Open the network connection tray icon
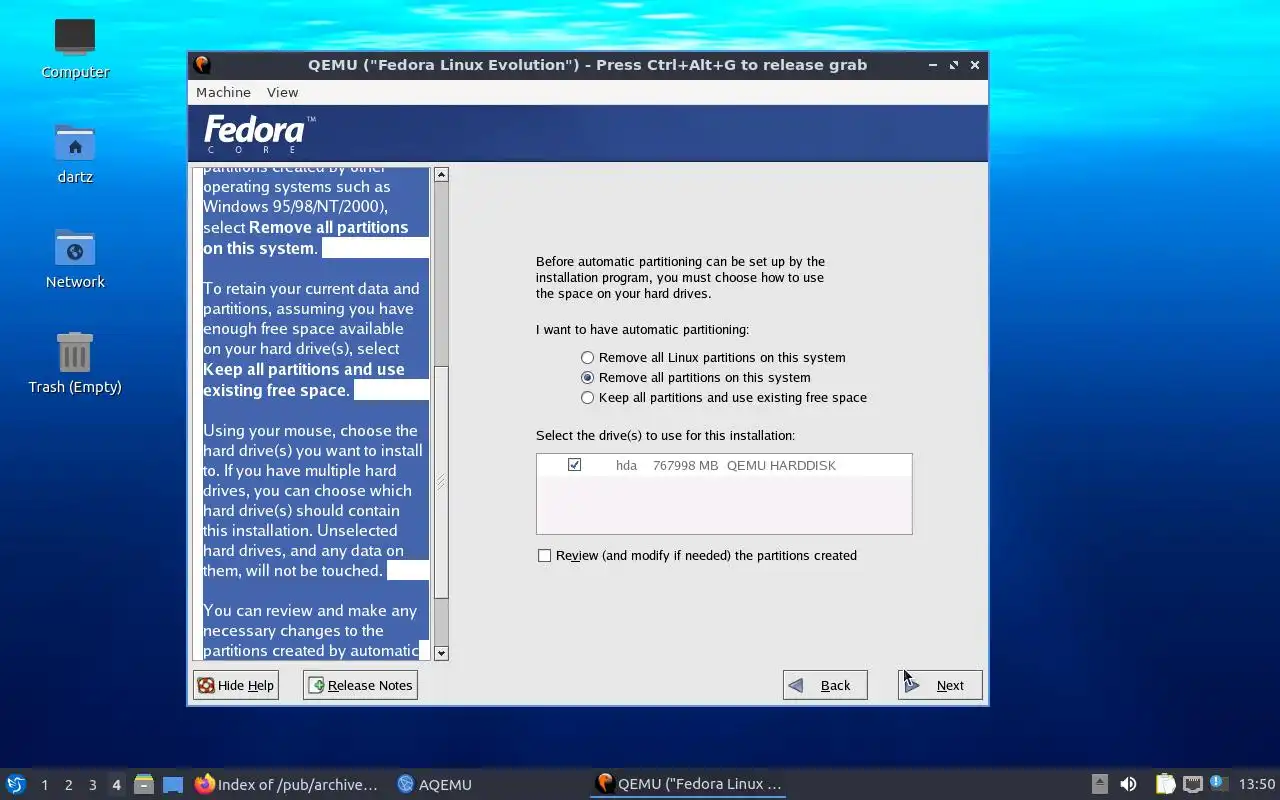Viewport: 1280px width, 800px height. (1192, 784)
